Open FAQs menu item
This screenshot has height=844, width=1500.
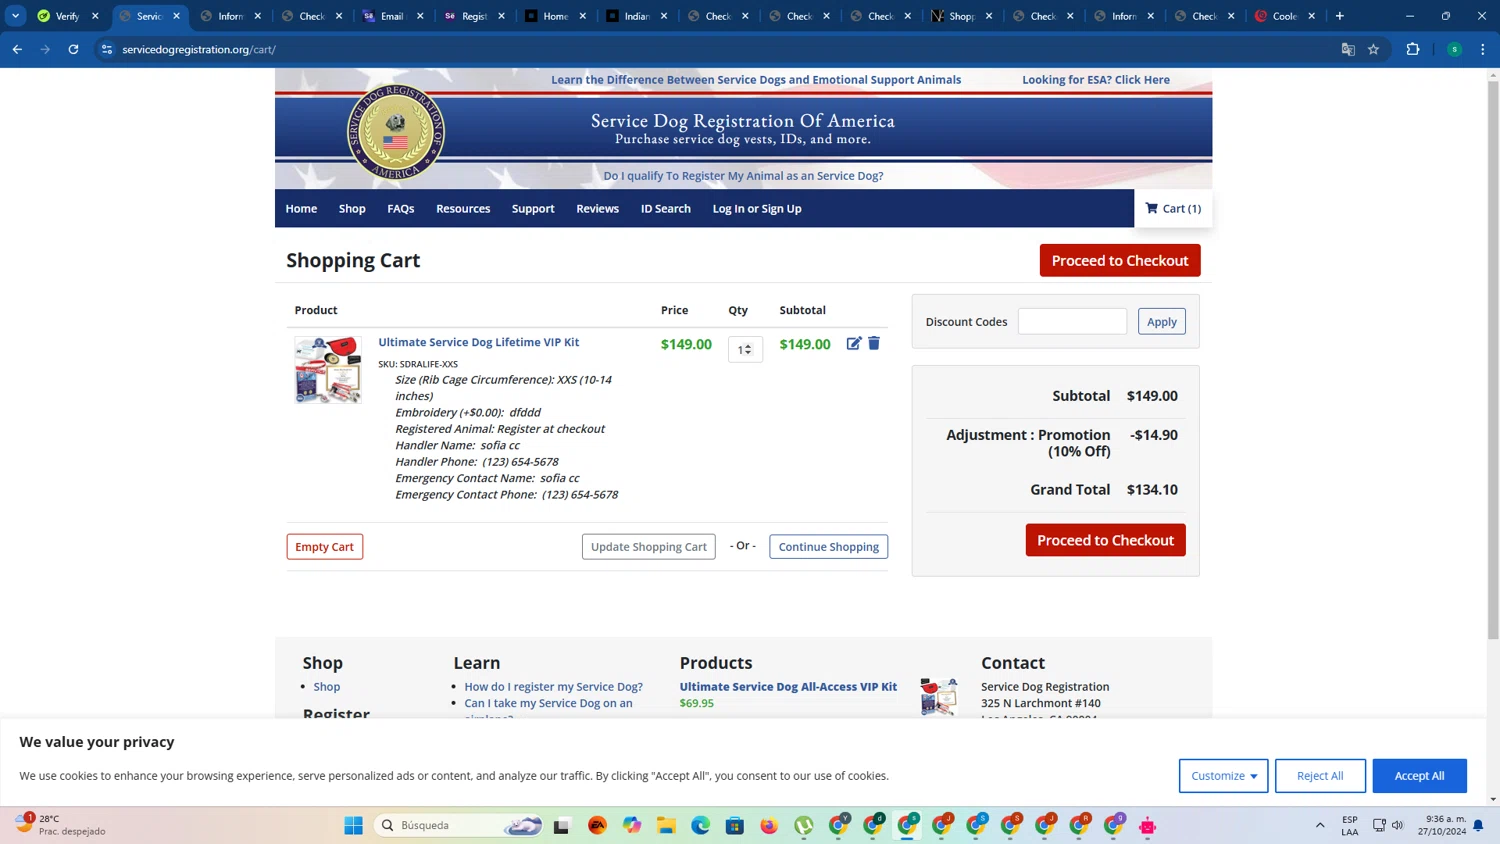[401, 208]
